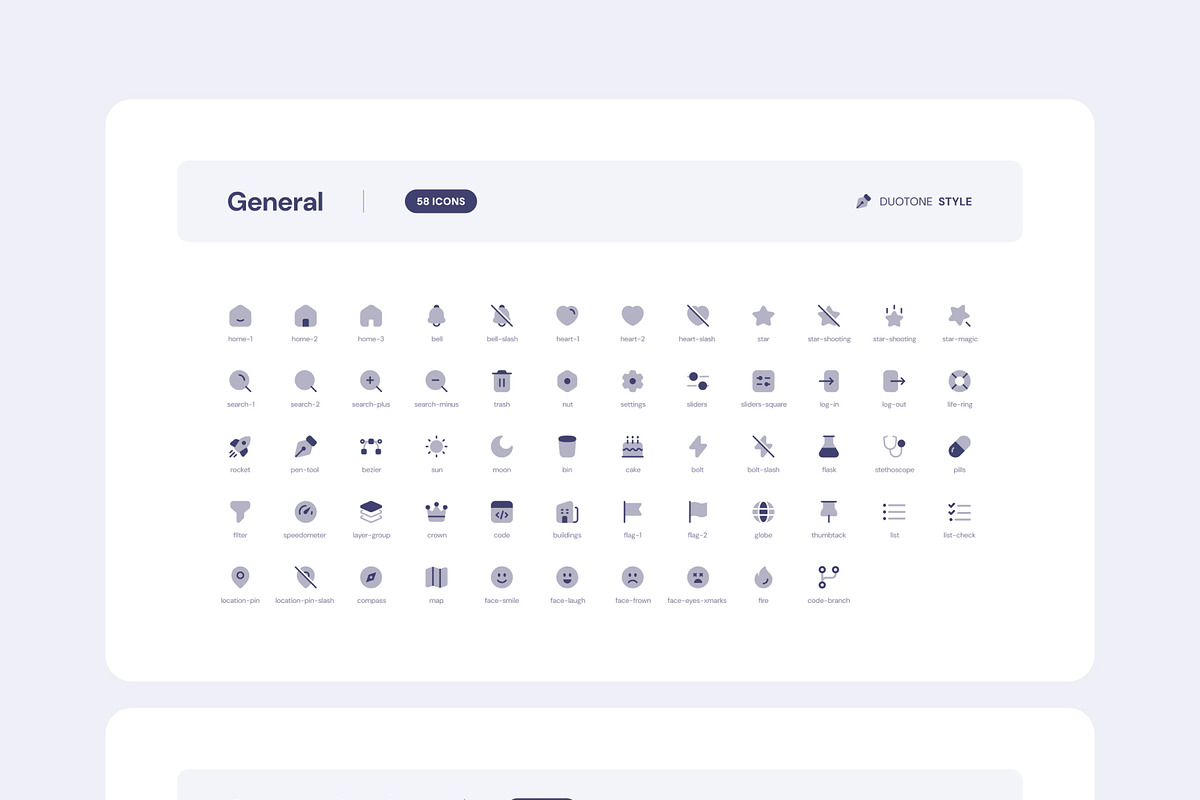Click the life-ring icon

pyautogui.click(x=960, y=381)
